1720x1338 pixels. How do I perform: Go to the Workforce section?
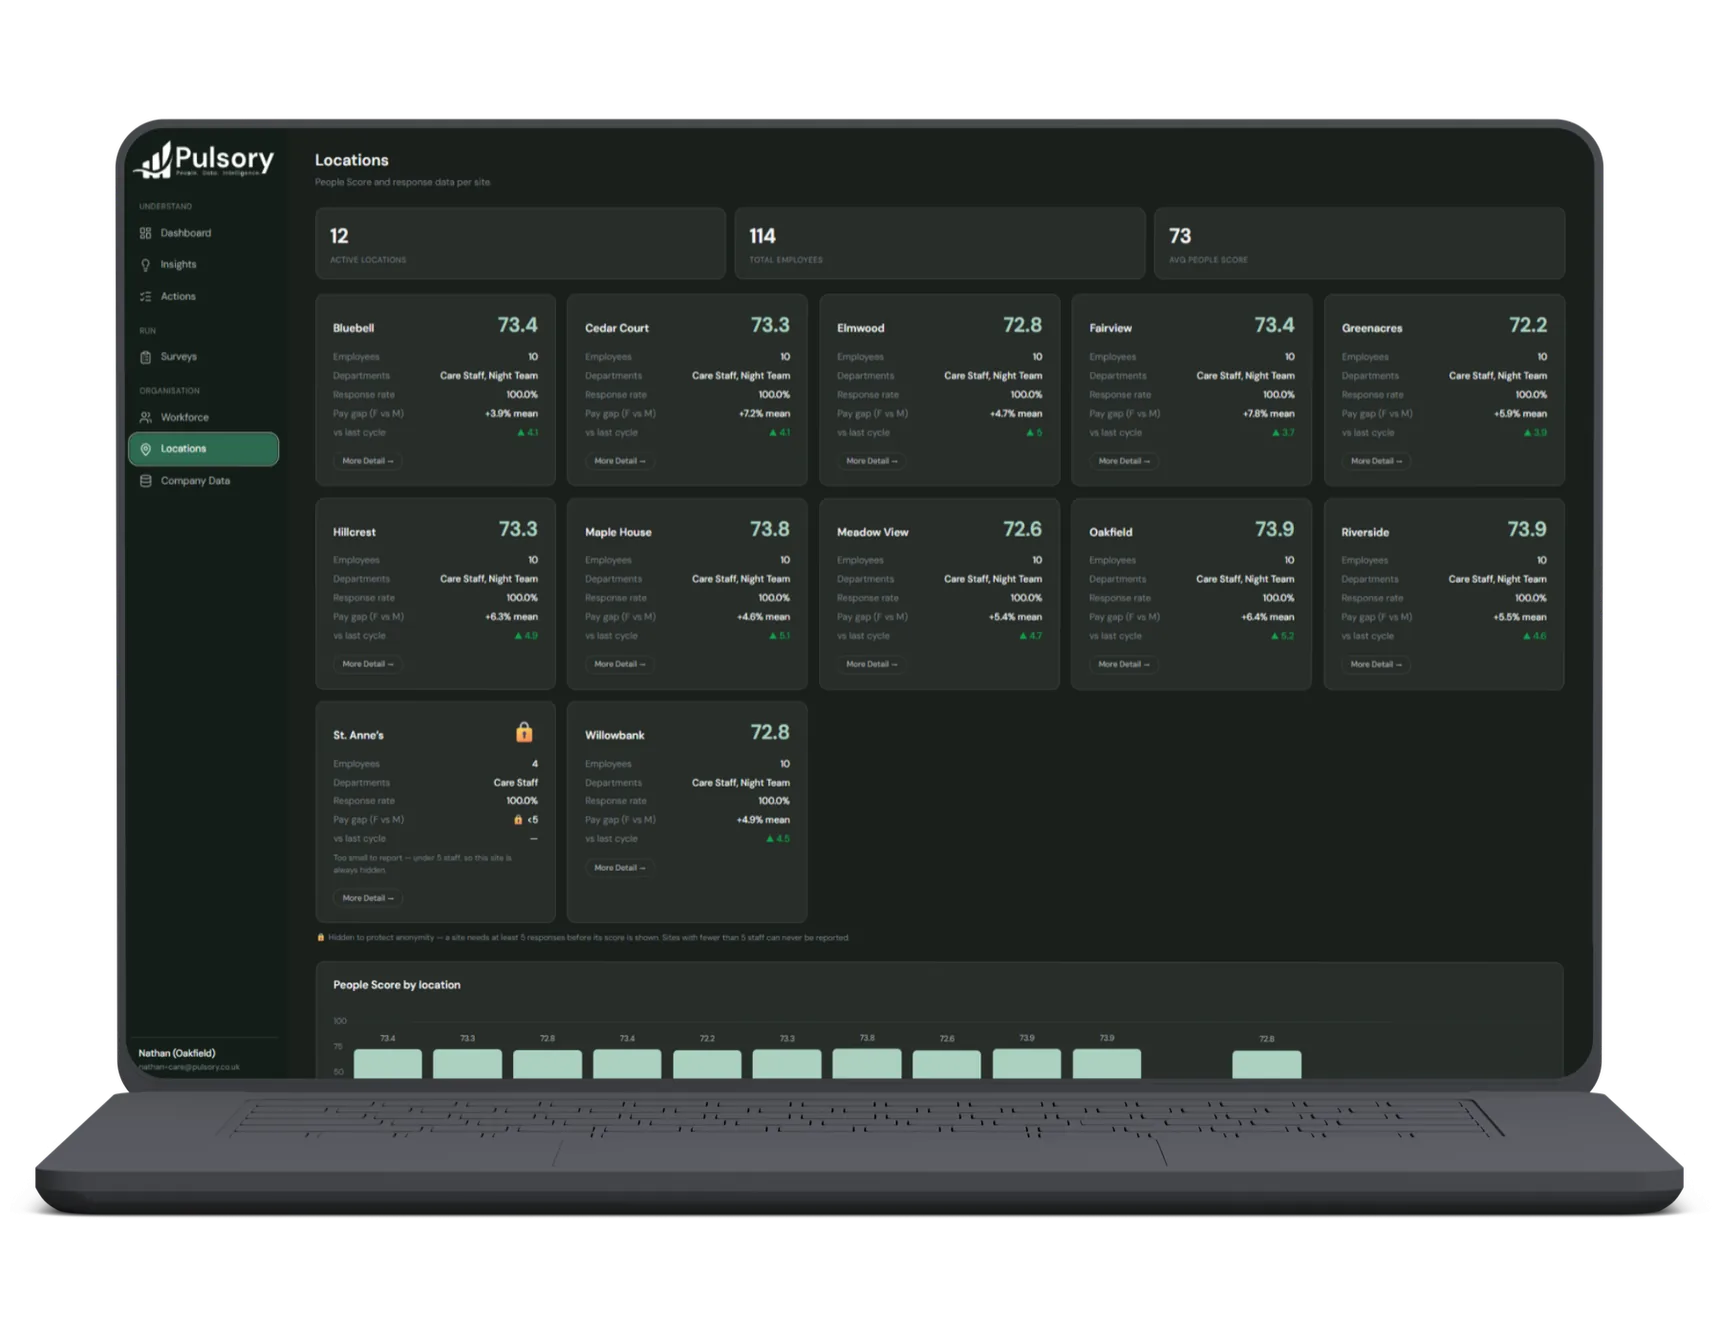[x=204, y=417]
